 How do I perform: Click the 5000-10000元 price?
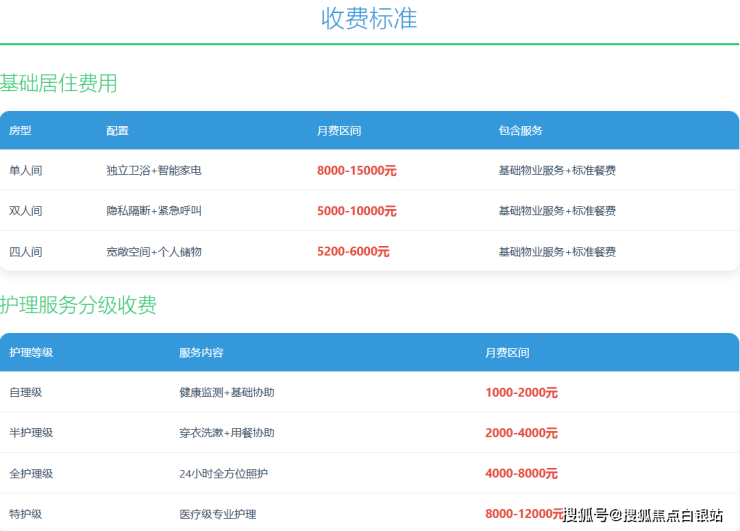[356, 211]
